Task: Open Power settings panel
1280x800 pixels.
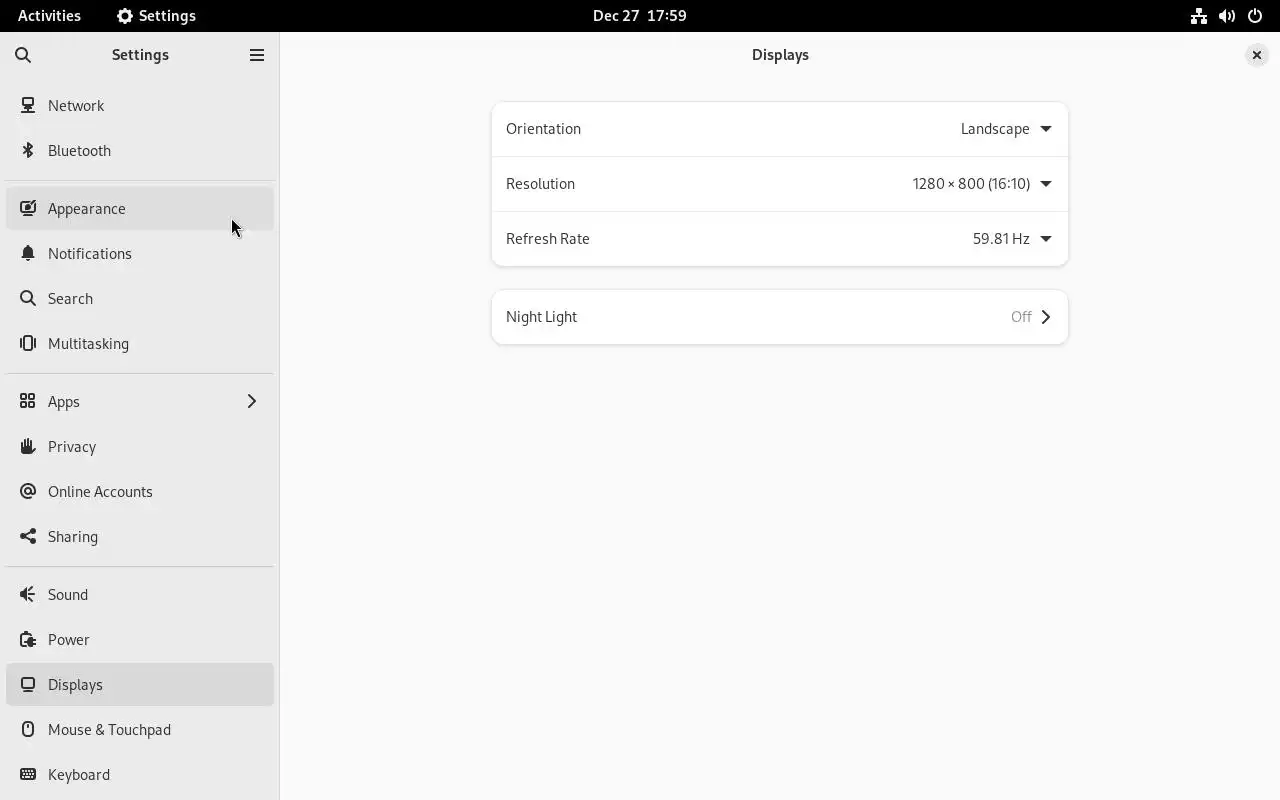Action: (x=140, y=639)
